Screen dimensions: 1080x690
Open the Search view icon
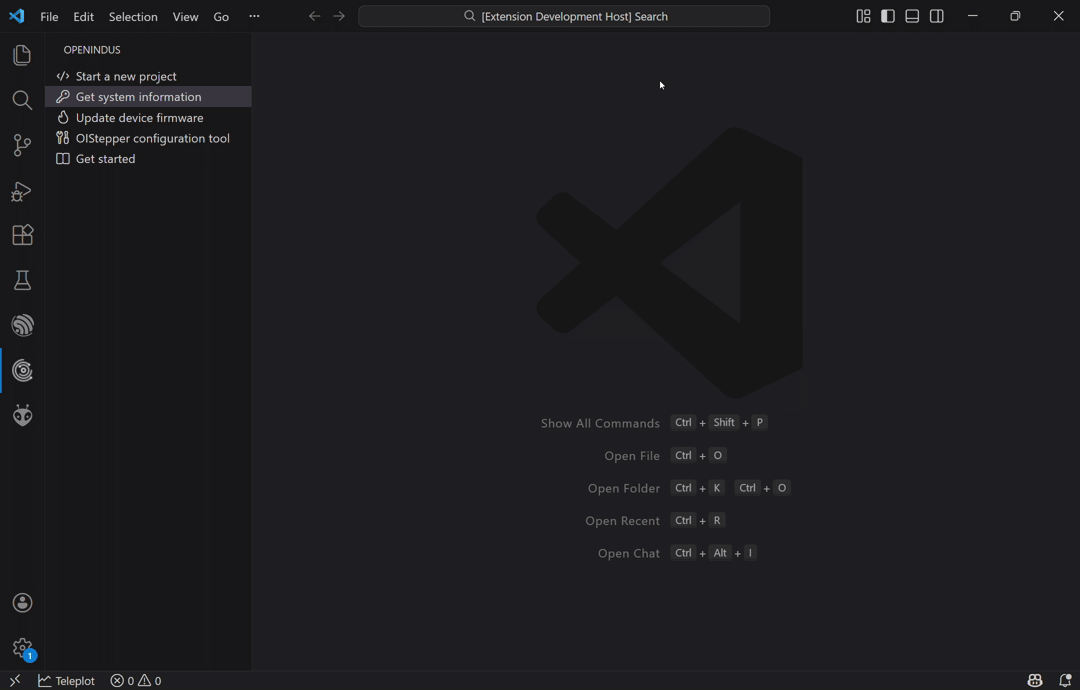coord(22,100)
